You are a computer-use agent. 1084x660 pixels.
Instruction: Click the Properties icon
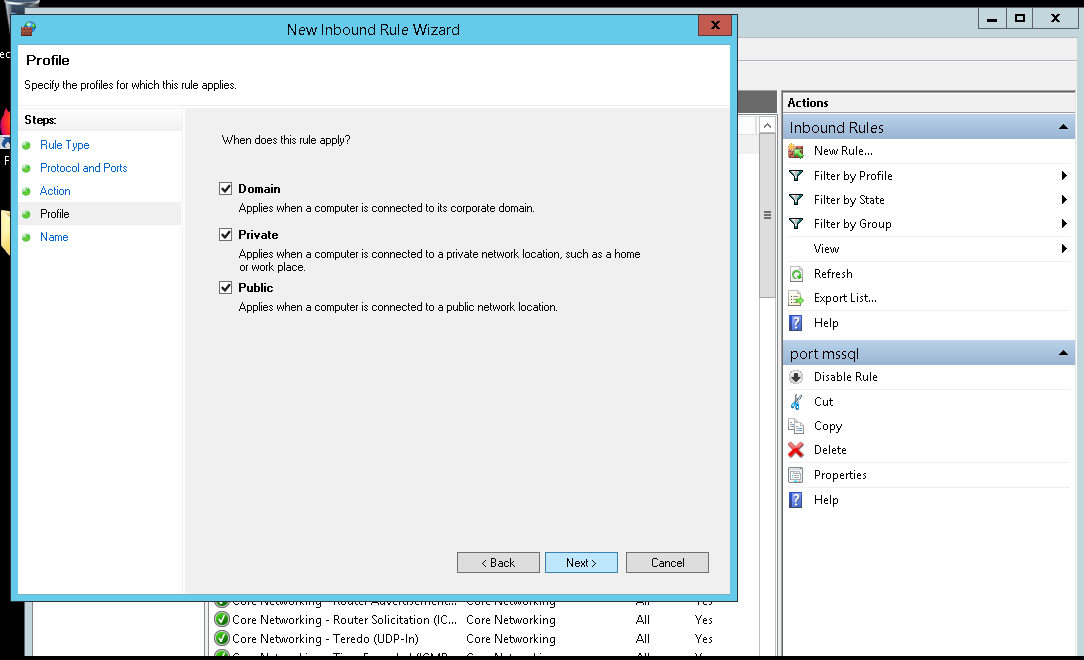pyautogui.click(x=796, y=475)
